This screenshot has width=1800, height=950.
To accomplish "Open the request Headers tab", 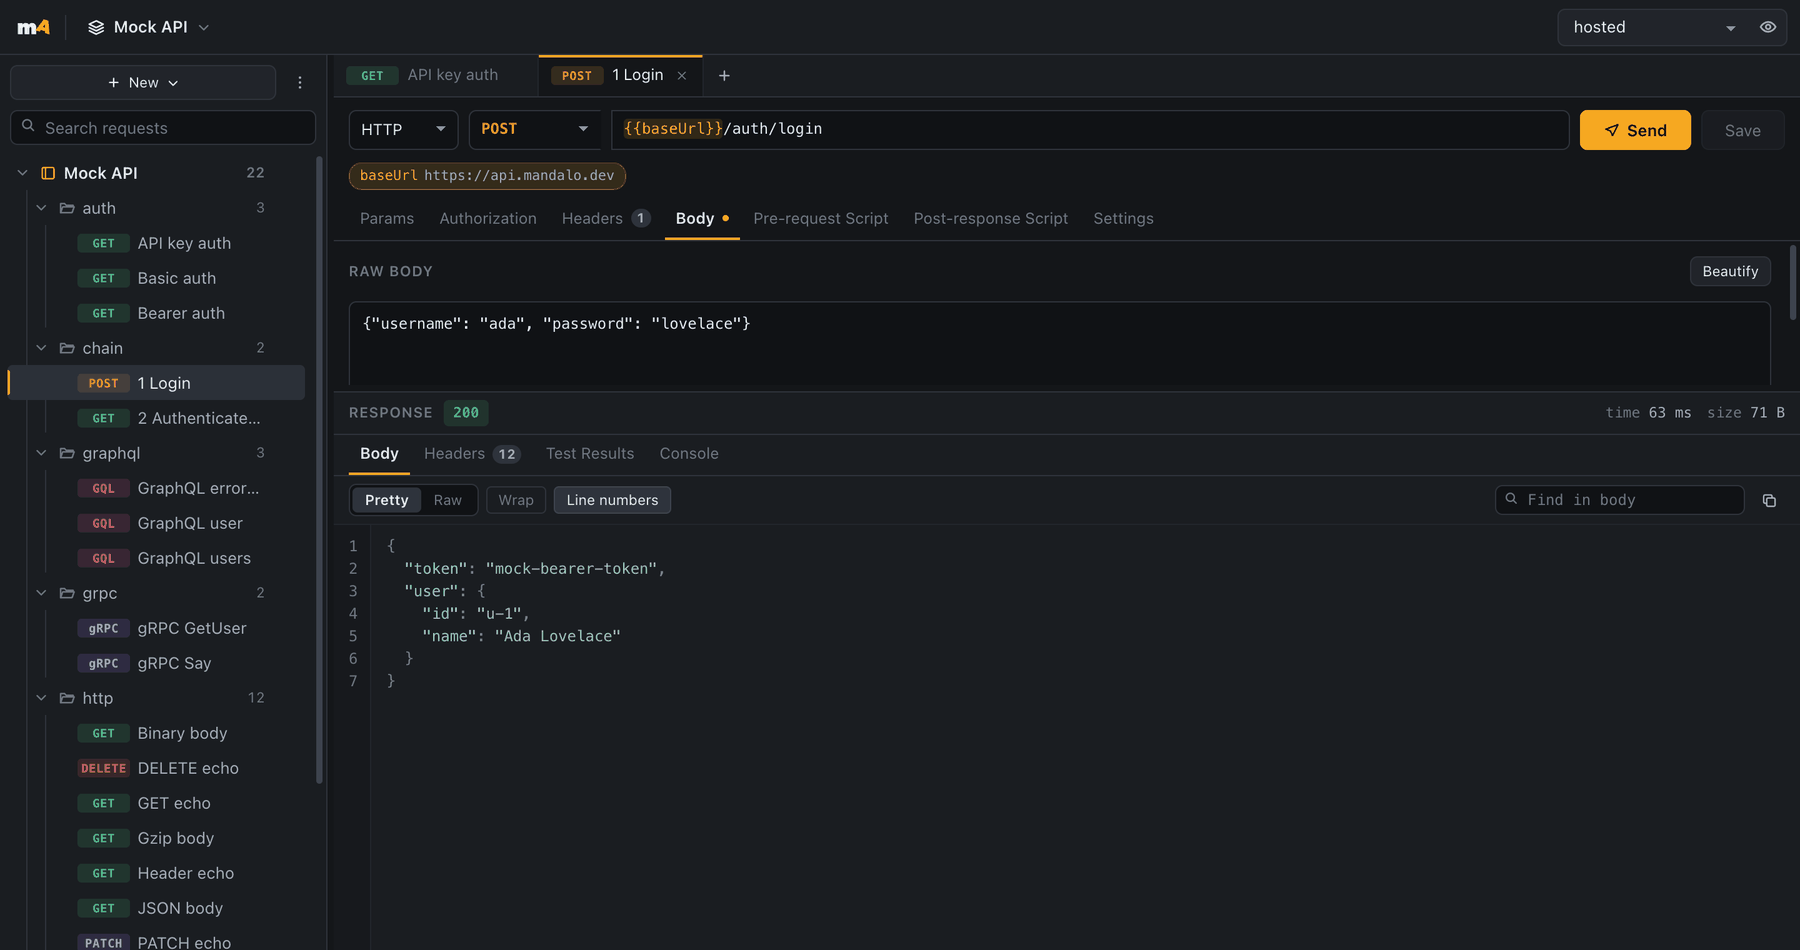I will point(606,218).
